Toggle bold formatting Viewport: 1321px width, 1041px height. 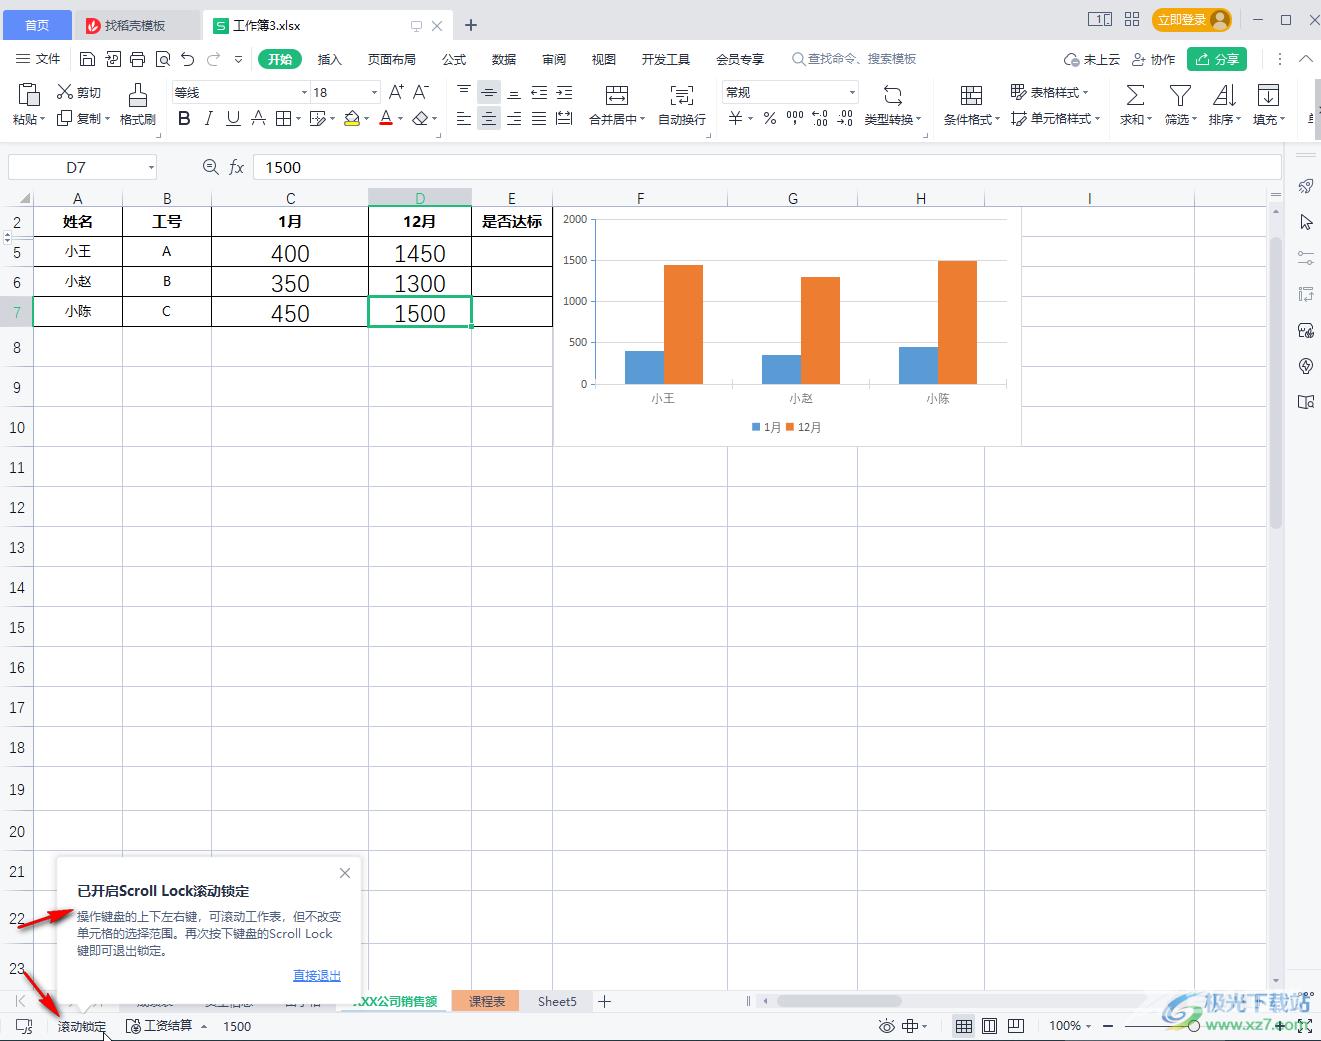pos(184,119)
